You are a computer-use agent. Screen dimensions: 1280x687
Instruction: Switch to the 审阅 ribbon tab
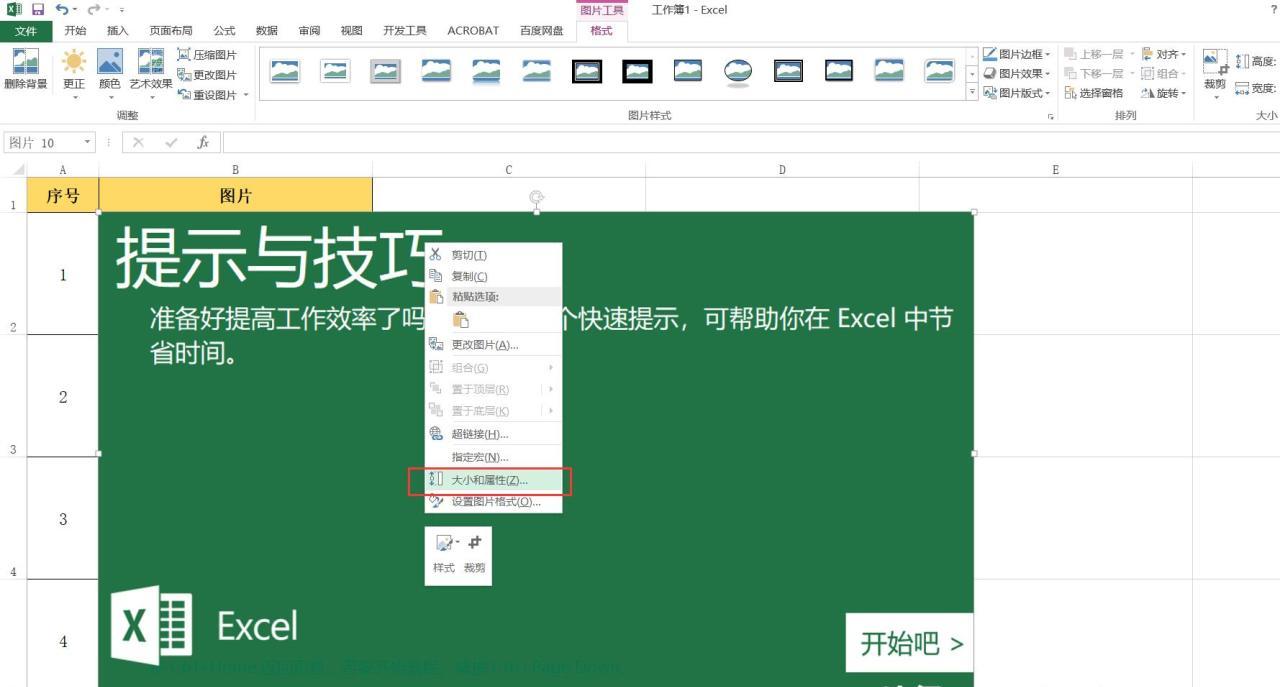coord(309,31)
